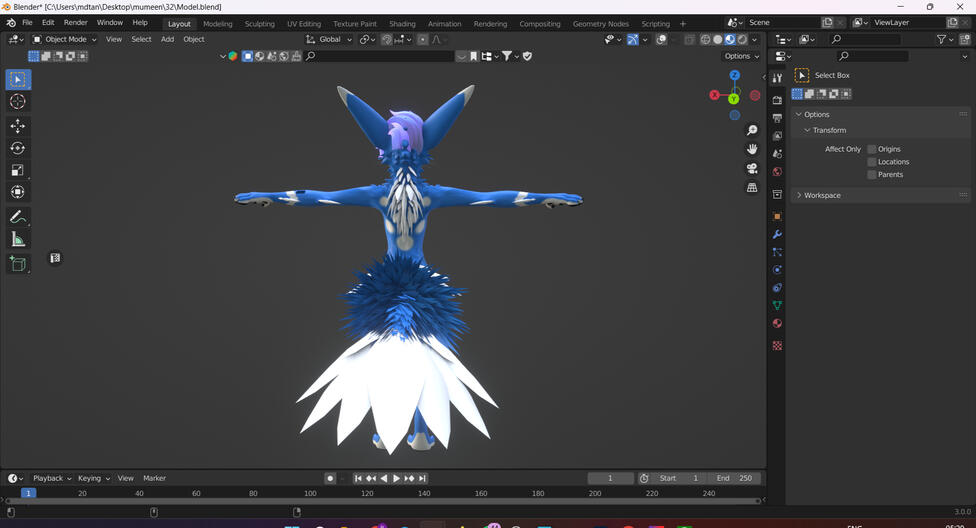Enable the Affect Only Parents checkbox
Viewport: 976px width, 528px height.
pyautogui.click(x=872, y=174)
